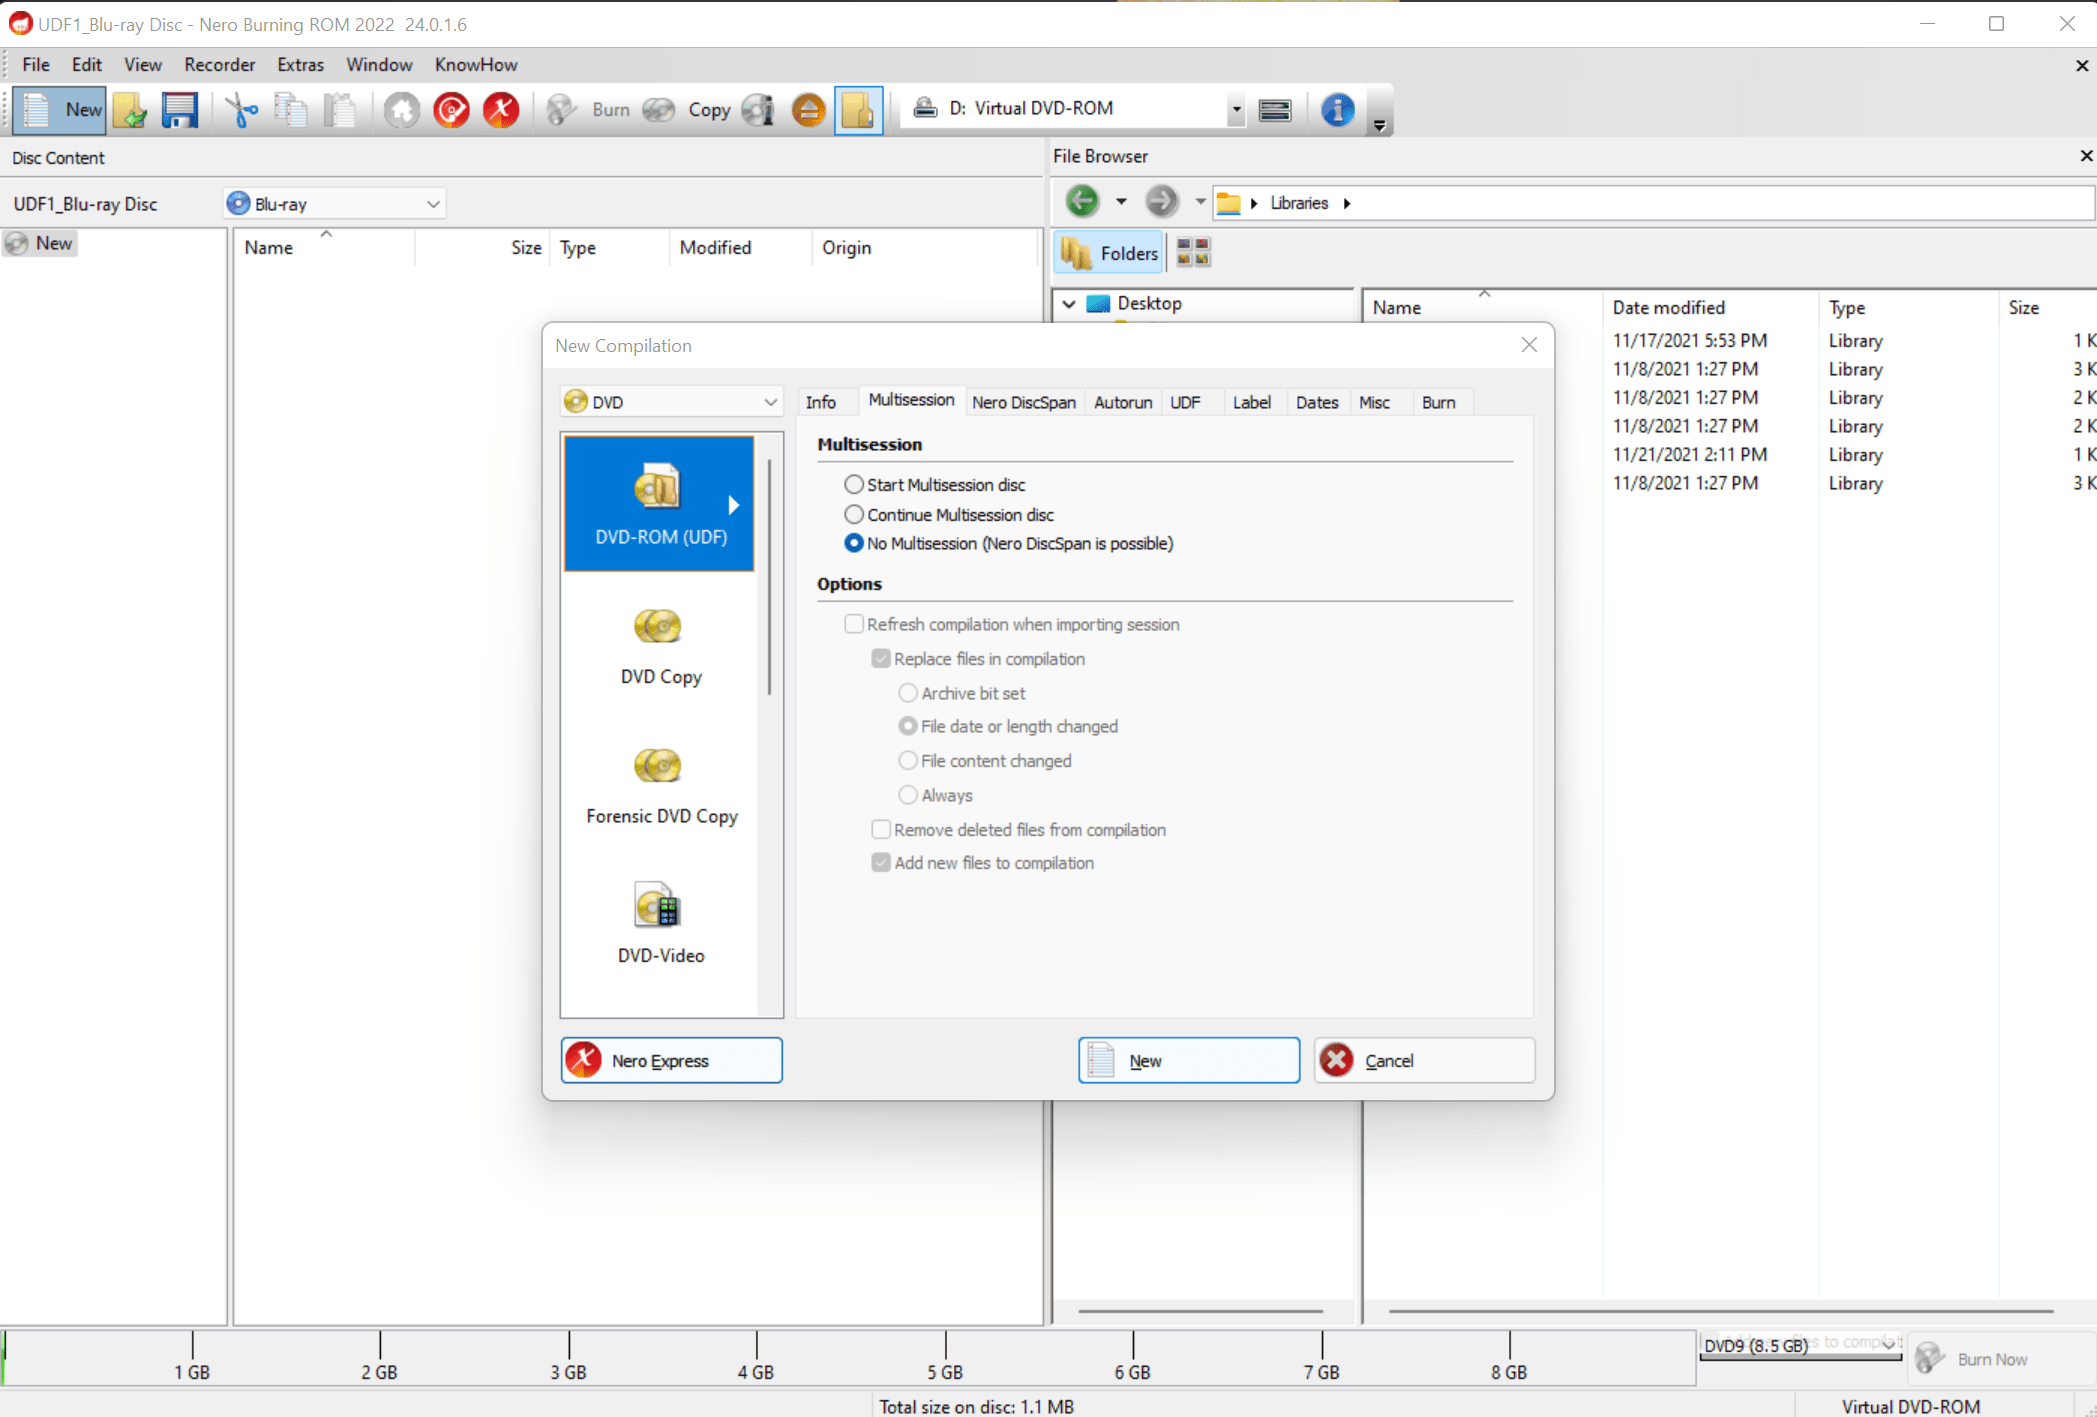Select Start Multisession disc radio button
This screenshot has width=2097, height=1417.
(854, 485)
